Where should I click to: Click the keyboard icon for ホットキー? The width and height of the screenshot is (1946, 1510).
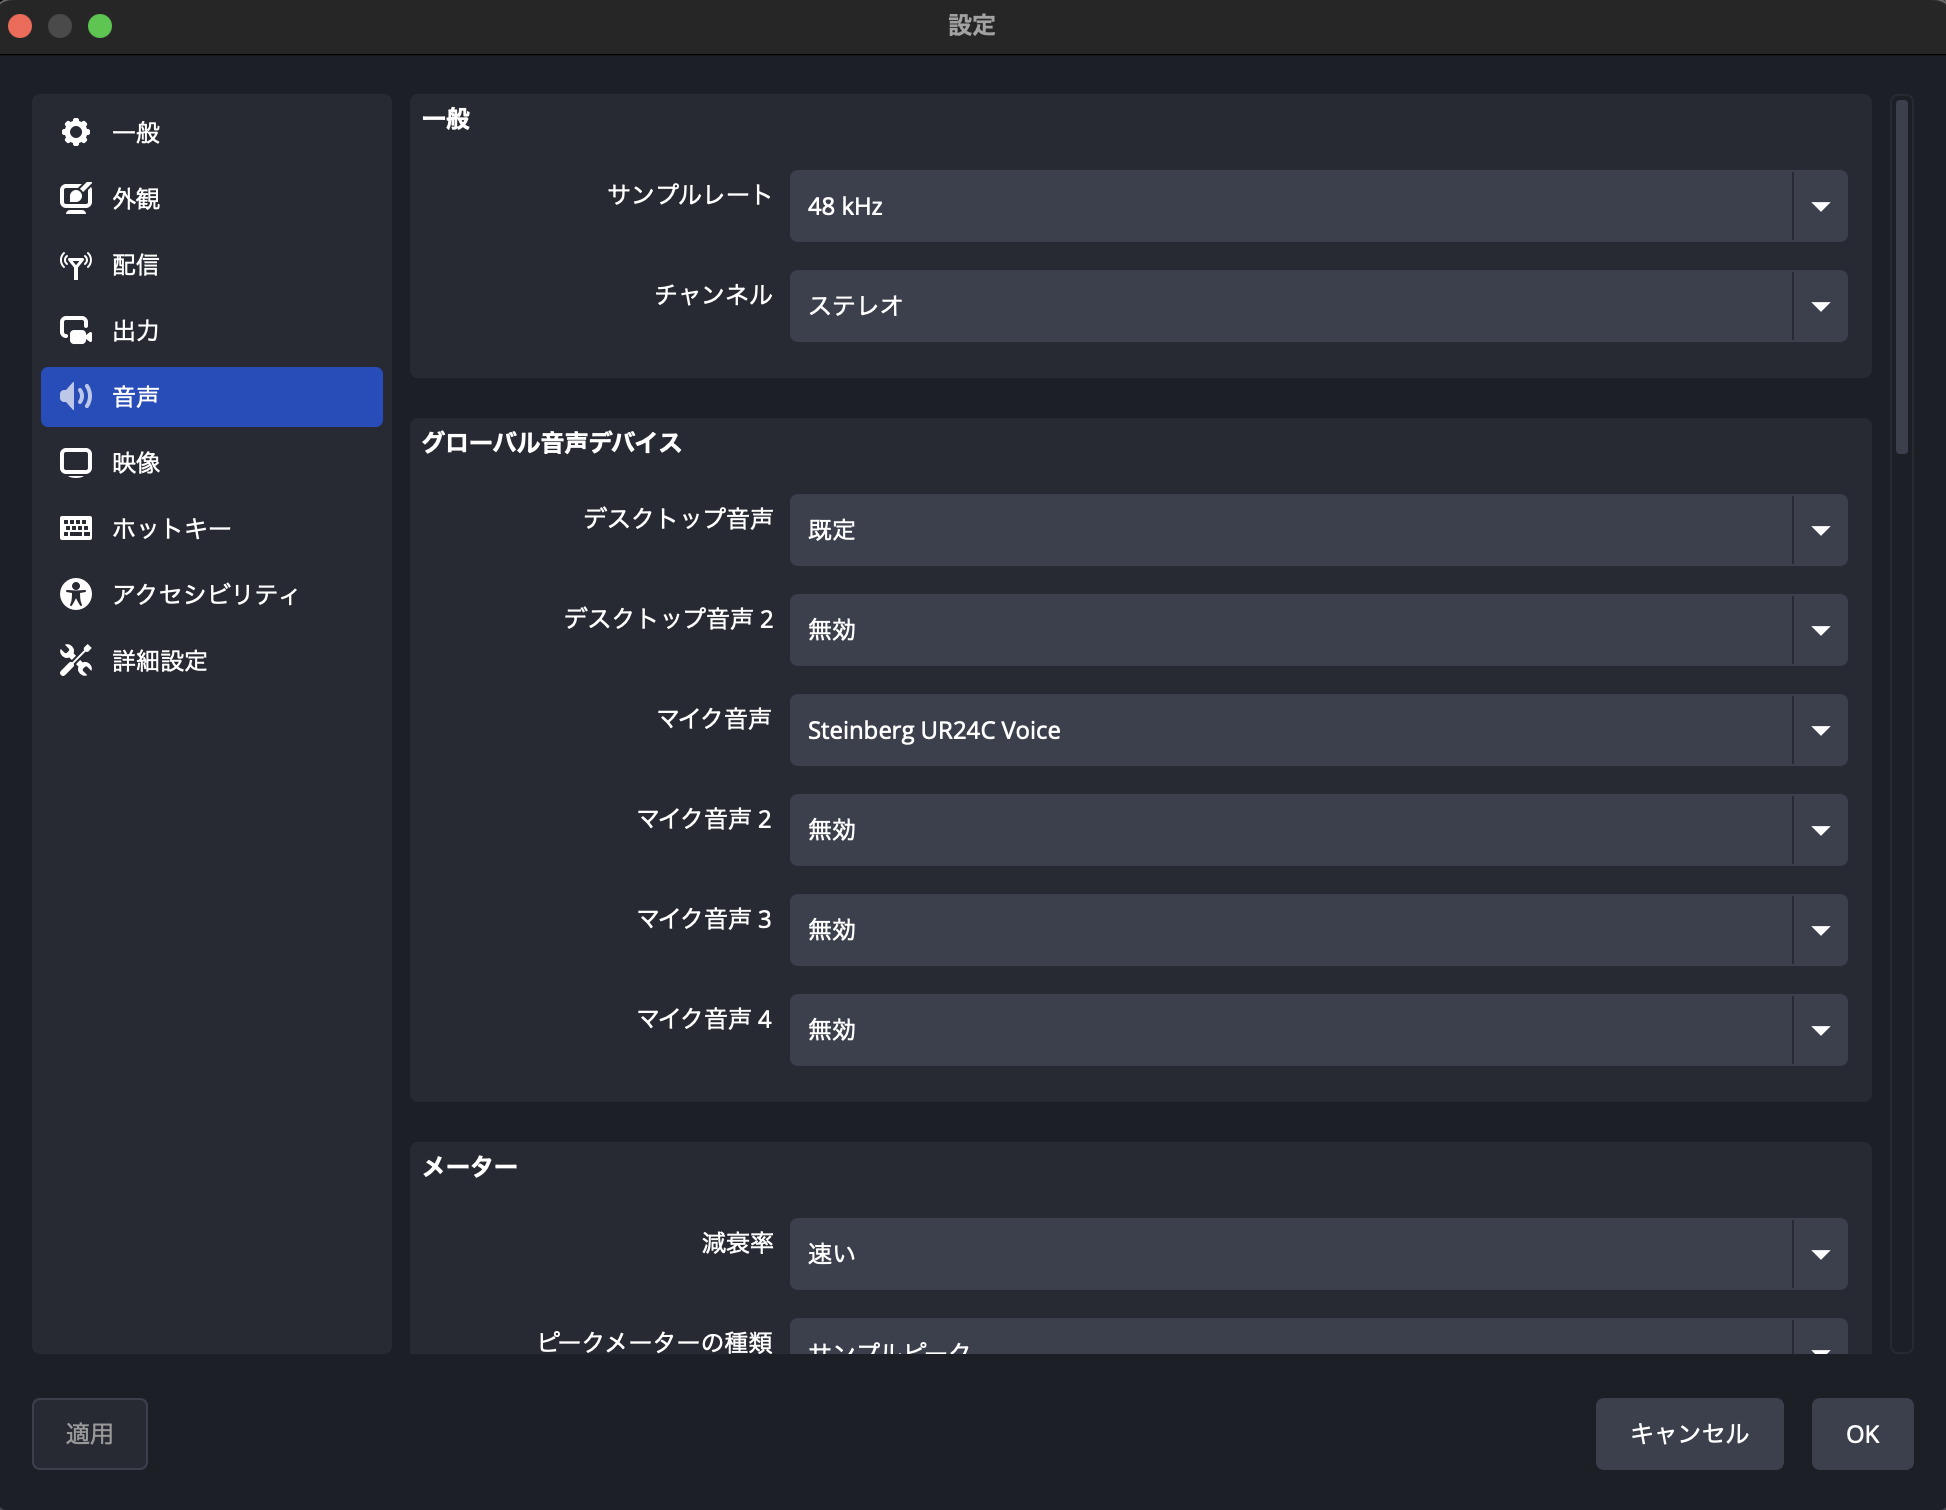pyautogui.click(x=75, y=528)
